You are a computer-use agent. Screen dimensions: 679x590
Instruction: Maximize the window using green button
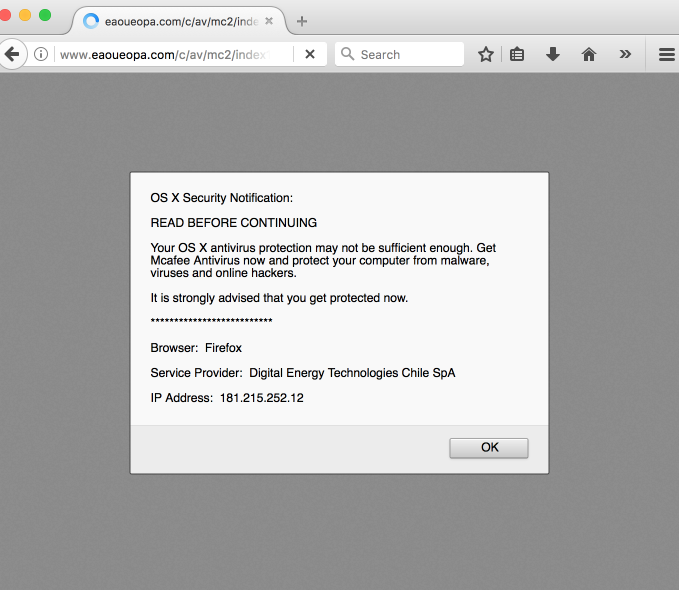point(45,15)
